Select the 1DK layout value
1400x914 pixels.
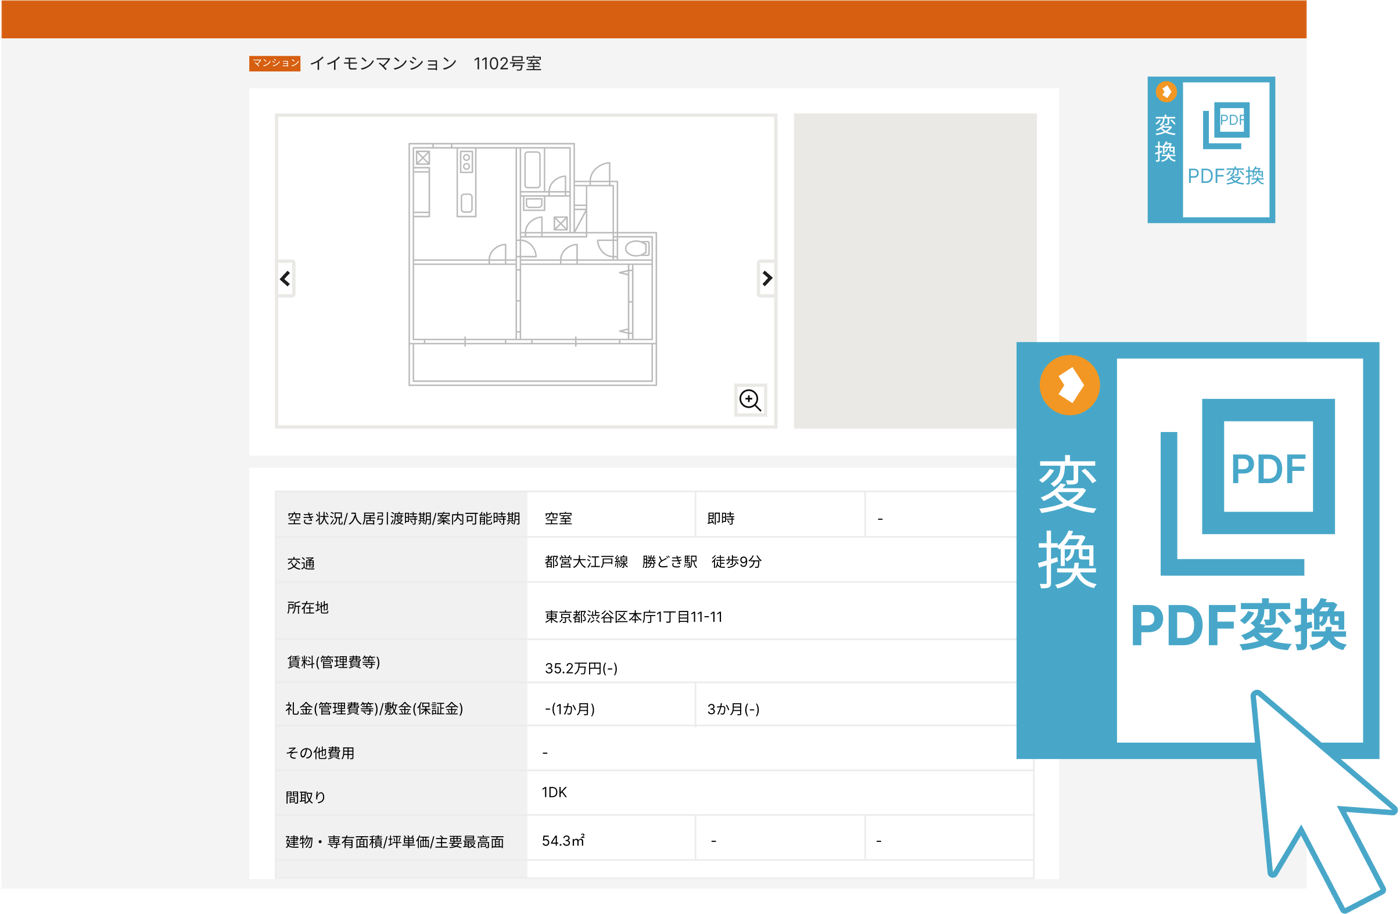coord(554,792)
